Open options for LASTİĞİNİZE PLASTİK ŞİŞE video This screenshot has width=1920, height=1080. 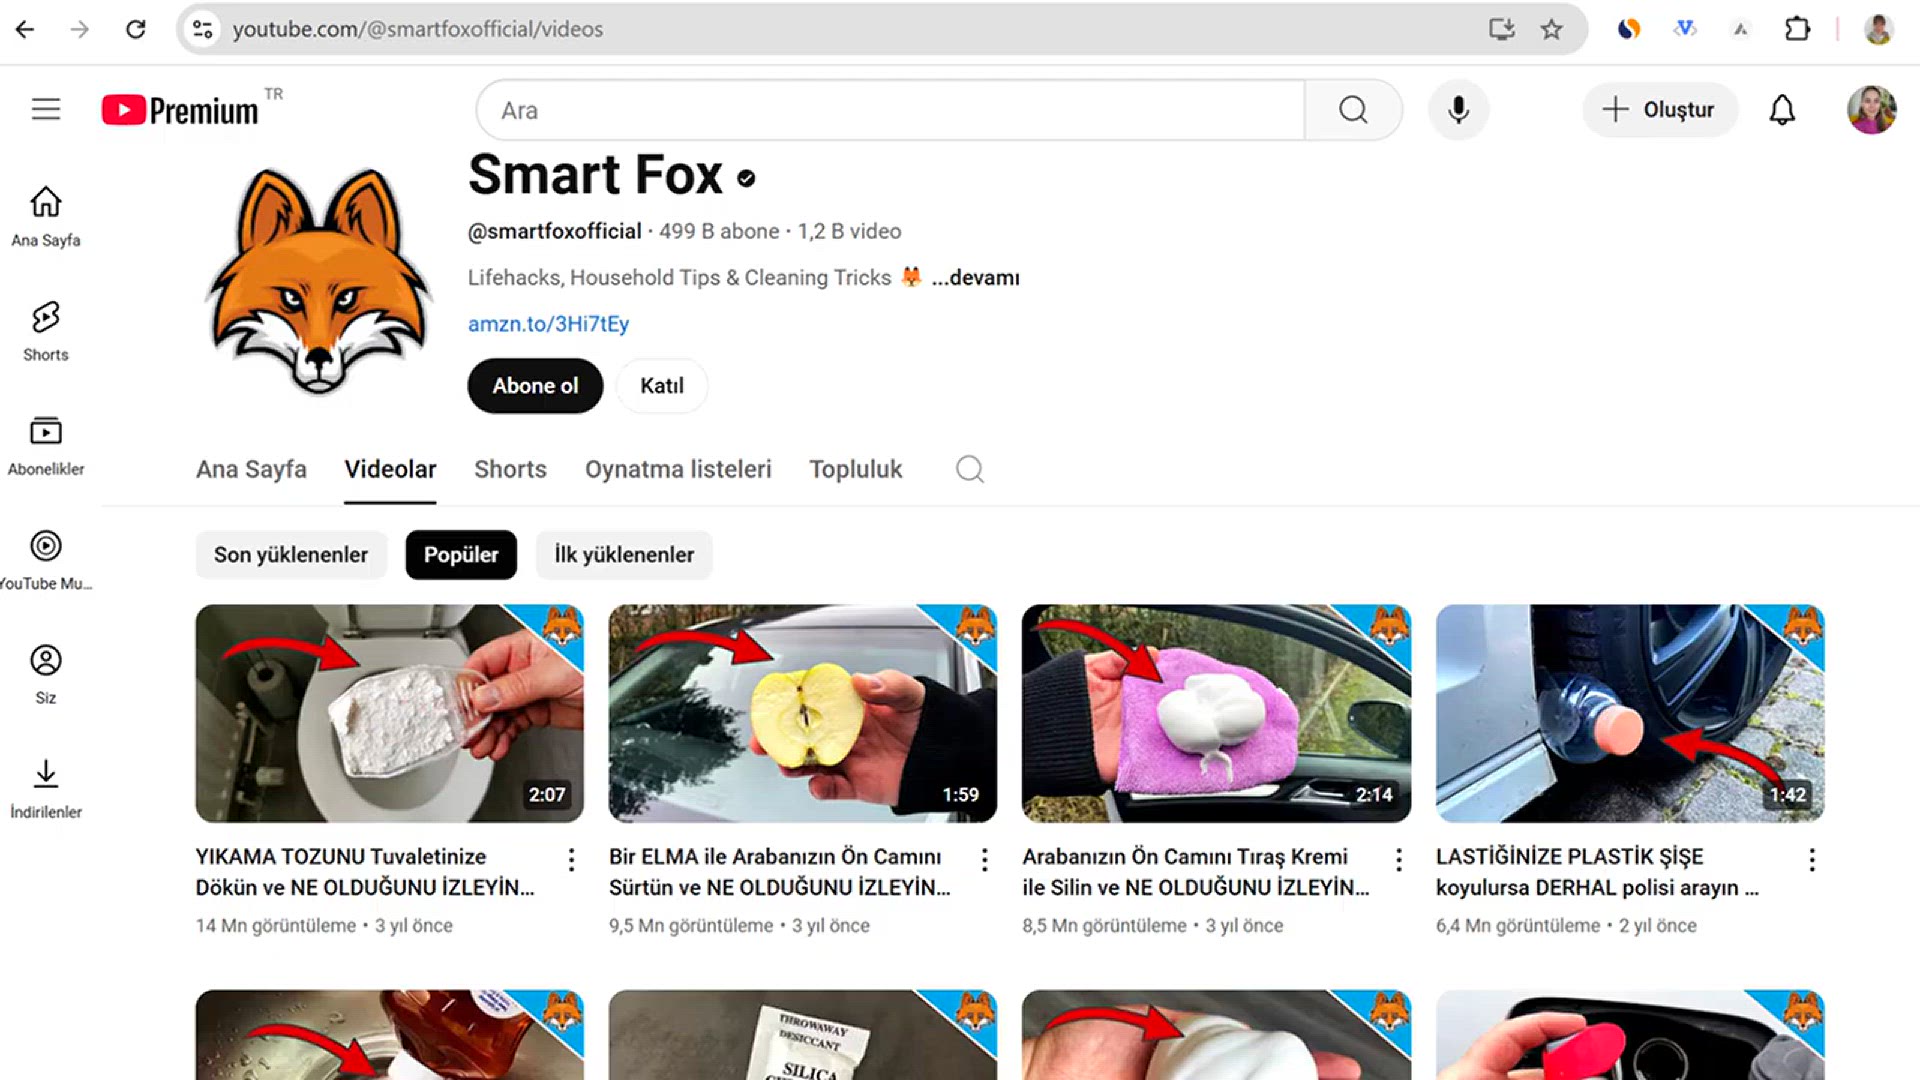click(1811, 860)
